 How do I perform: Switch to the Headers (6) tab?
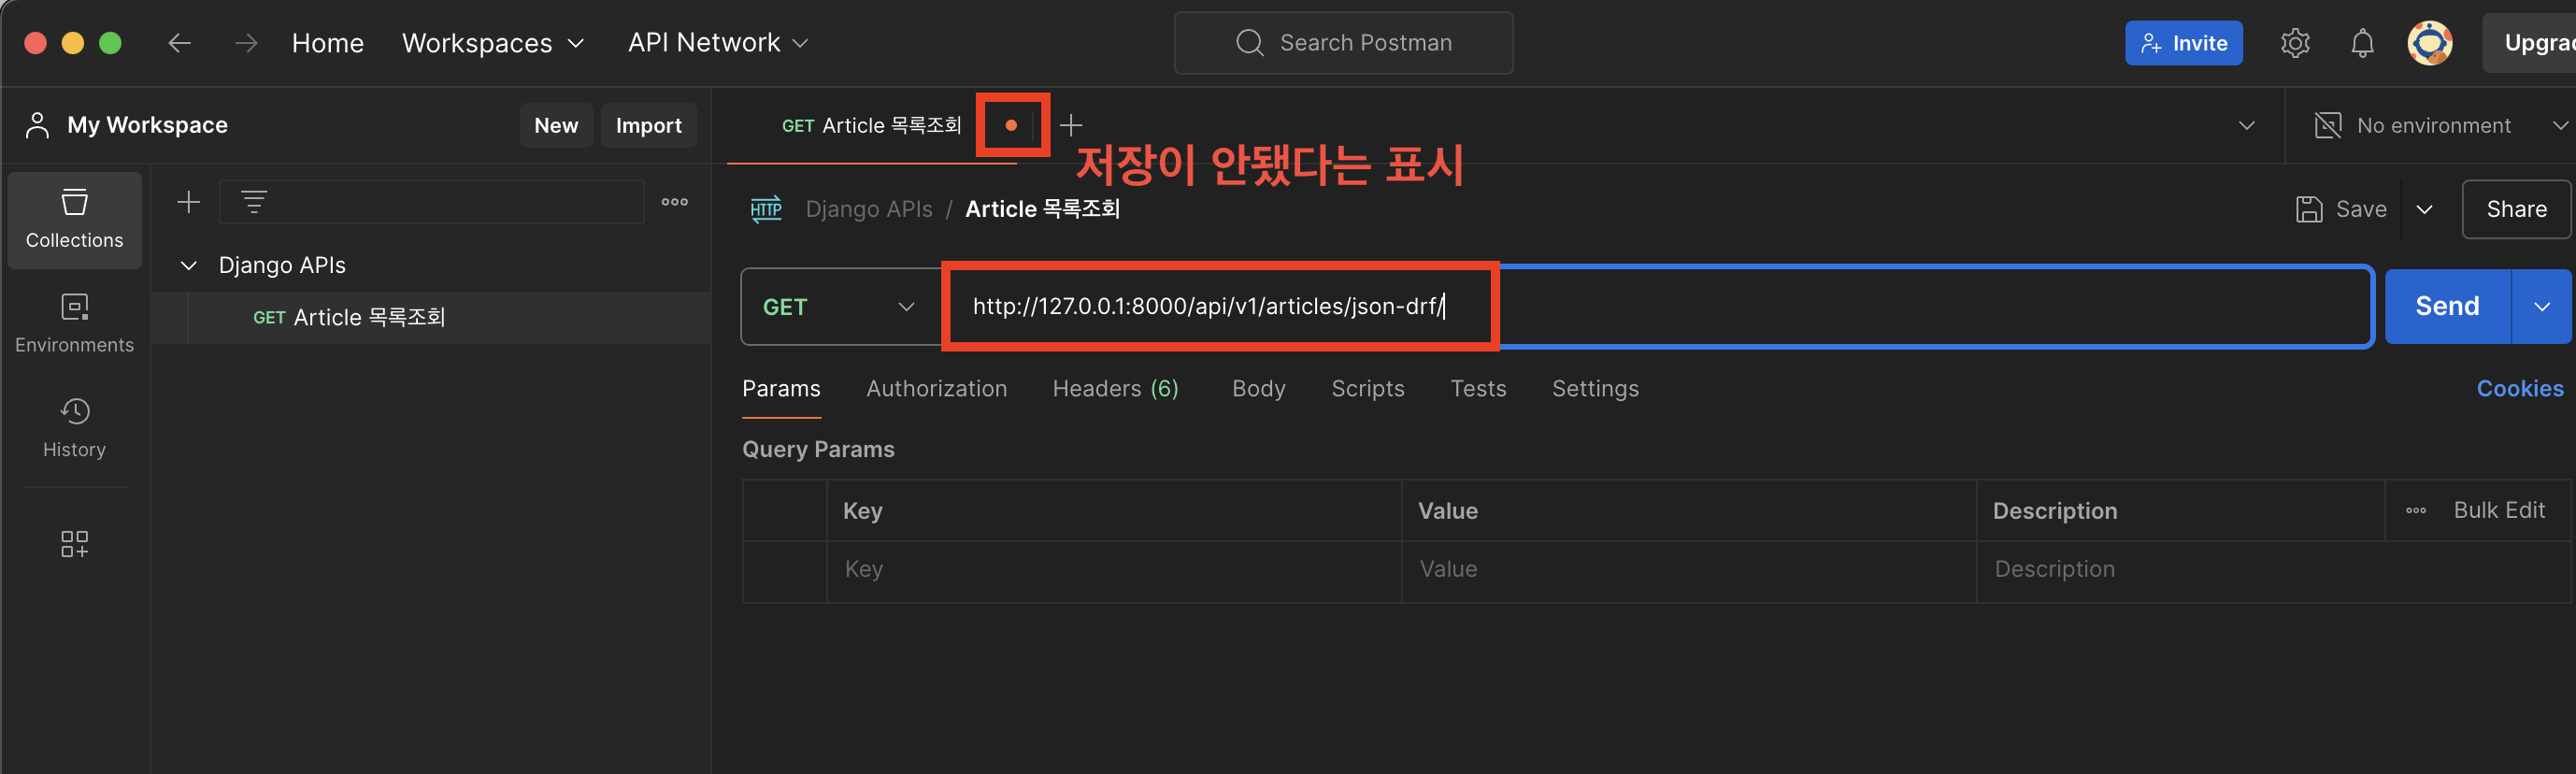click(1115, 388)
